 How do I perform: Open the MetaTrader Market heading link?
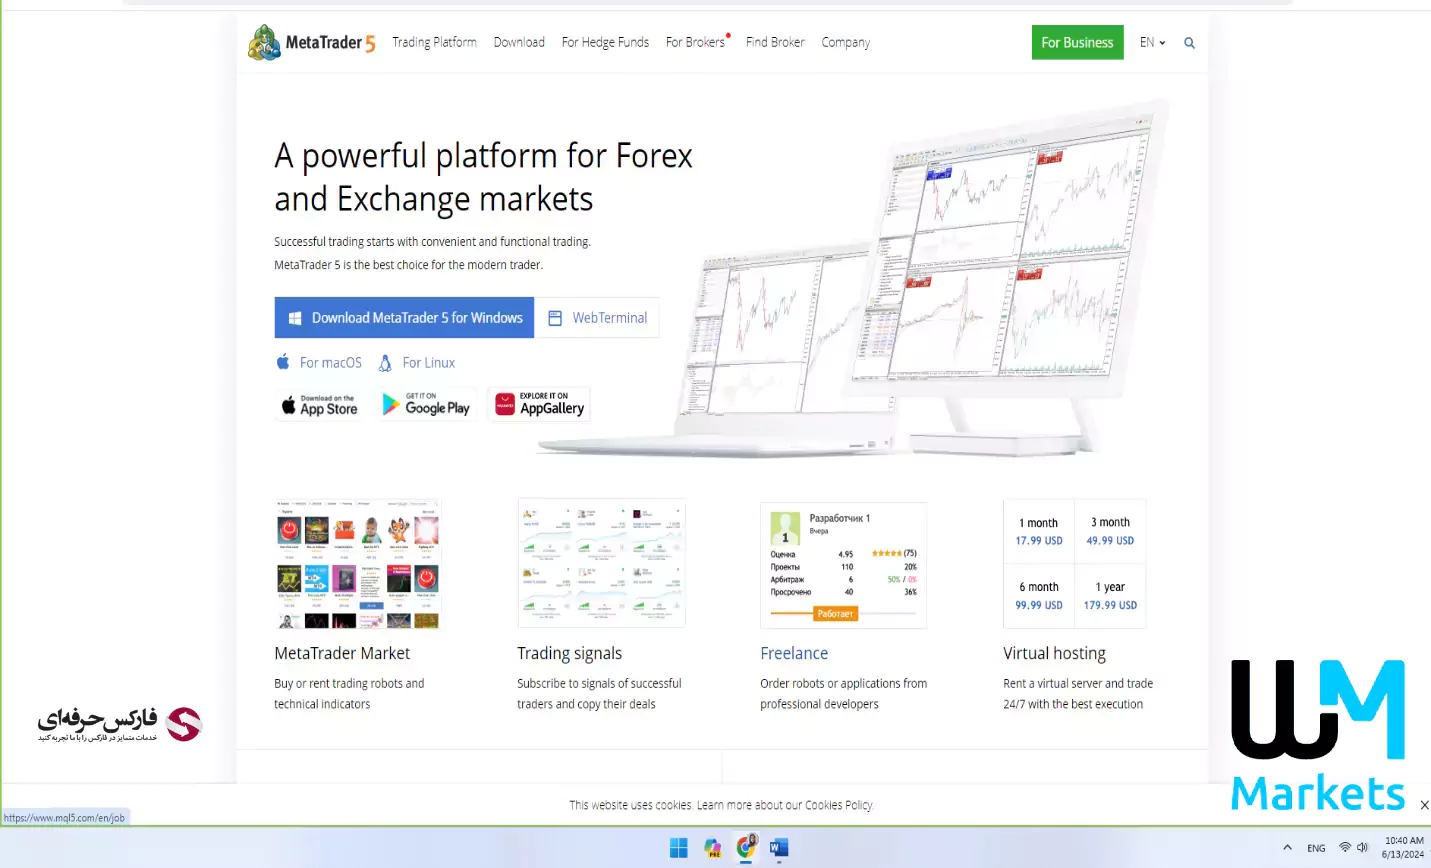point(342,653)
